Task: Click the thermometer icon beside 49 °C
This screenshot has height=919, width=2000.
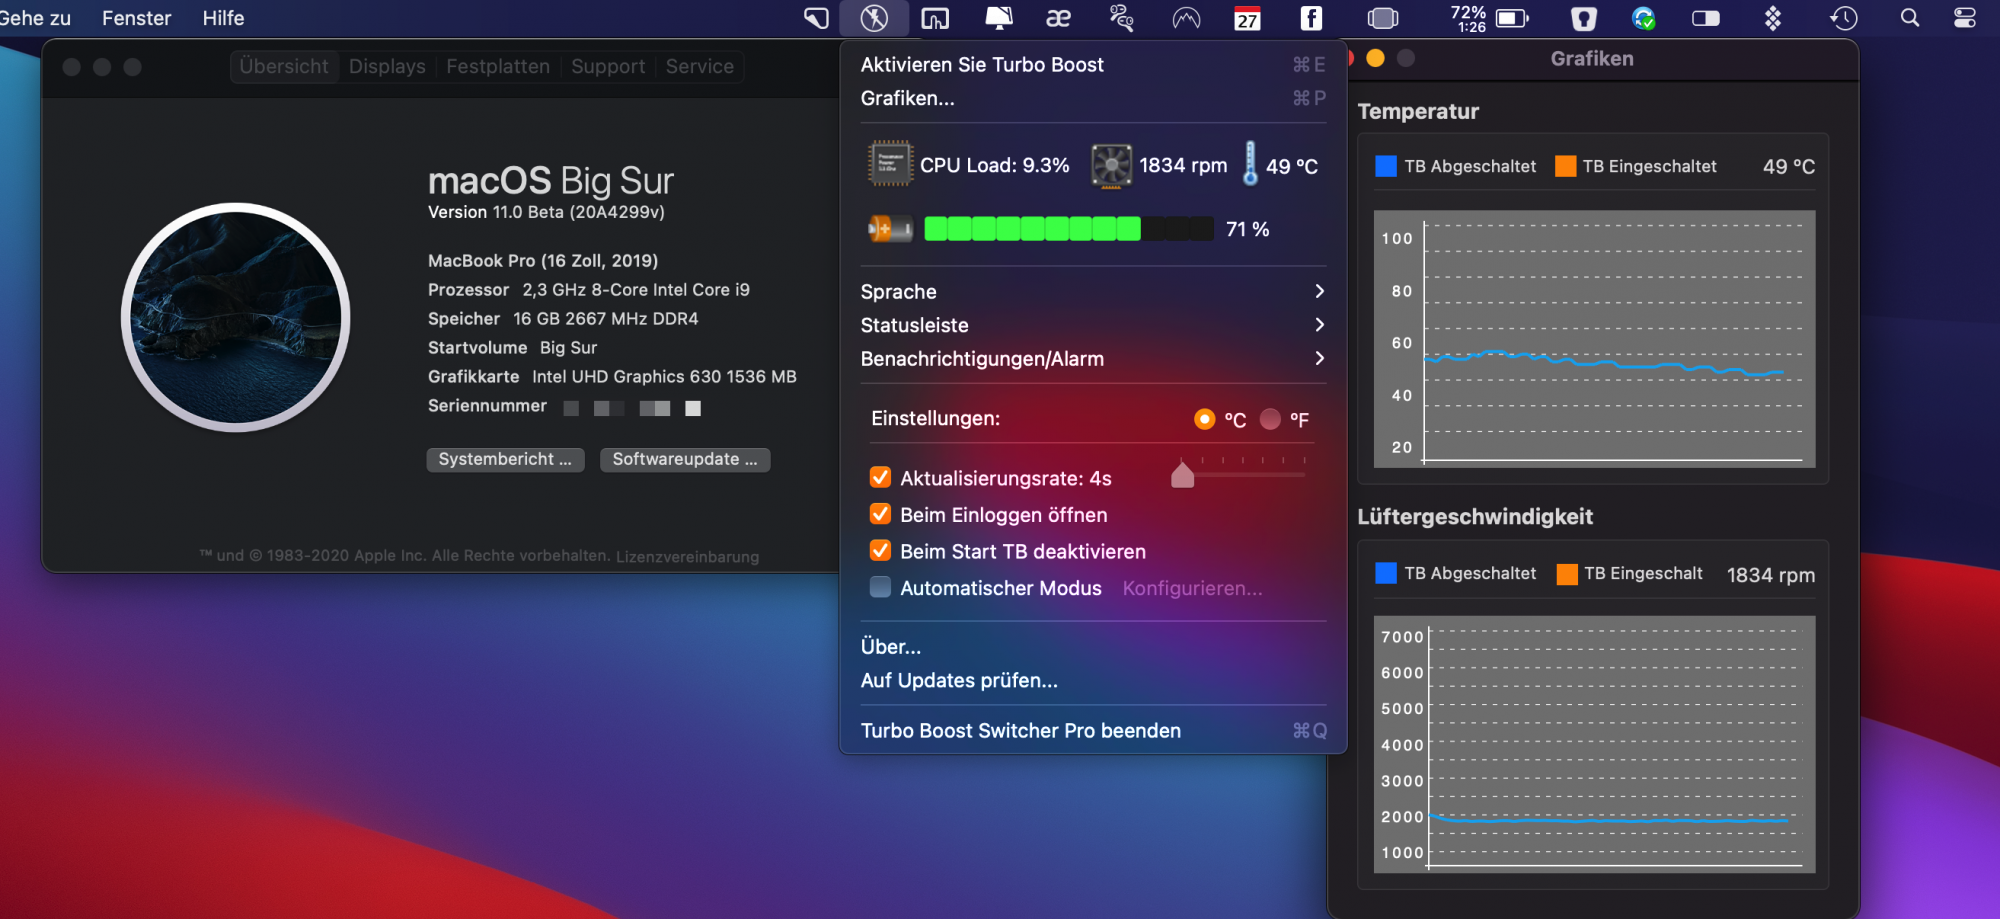Action: 1250,163
